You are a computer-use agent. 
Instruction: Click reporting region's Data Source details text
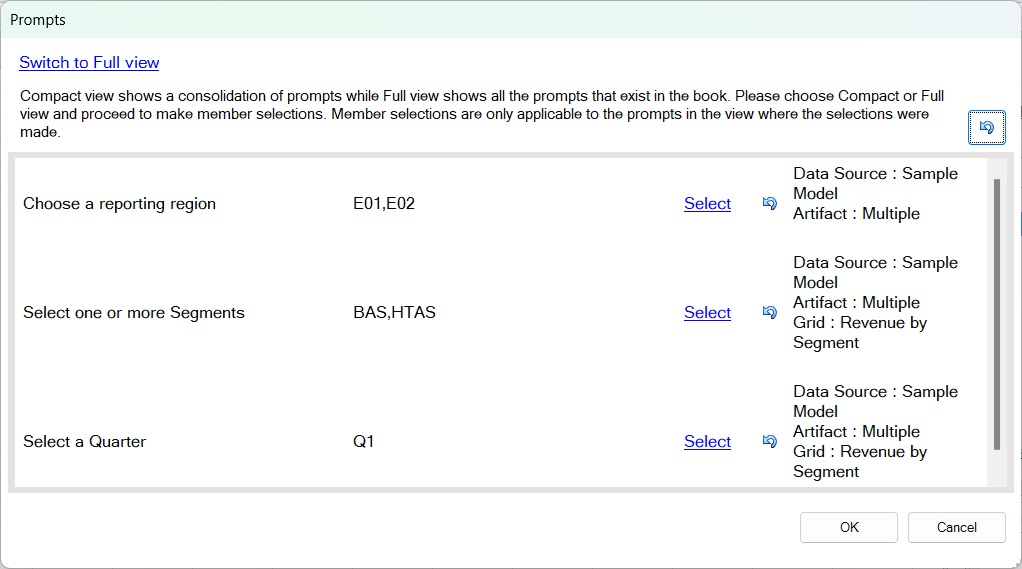(x=875, y=183)
